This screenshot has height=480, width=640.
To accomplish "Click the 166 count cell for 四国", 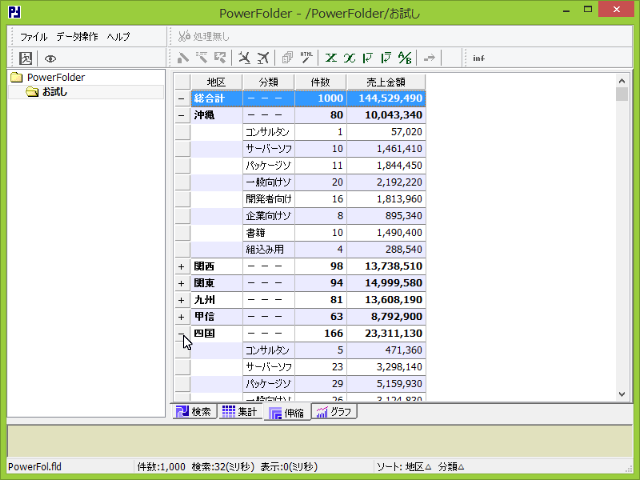I will click(320, 333).
